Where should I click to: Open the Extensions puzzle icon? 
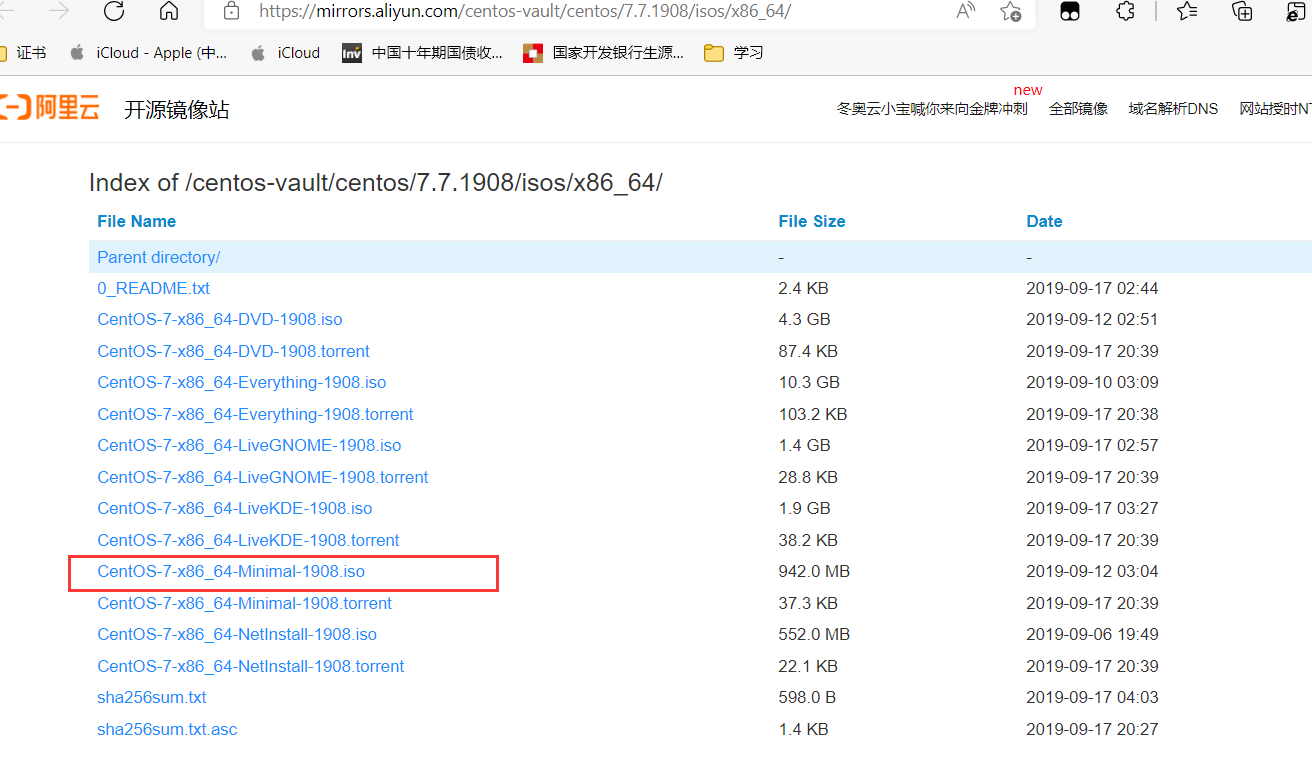1125,11
